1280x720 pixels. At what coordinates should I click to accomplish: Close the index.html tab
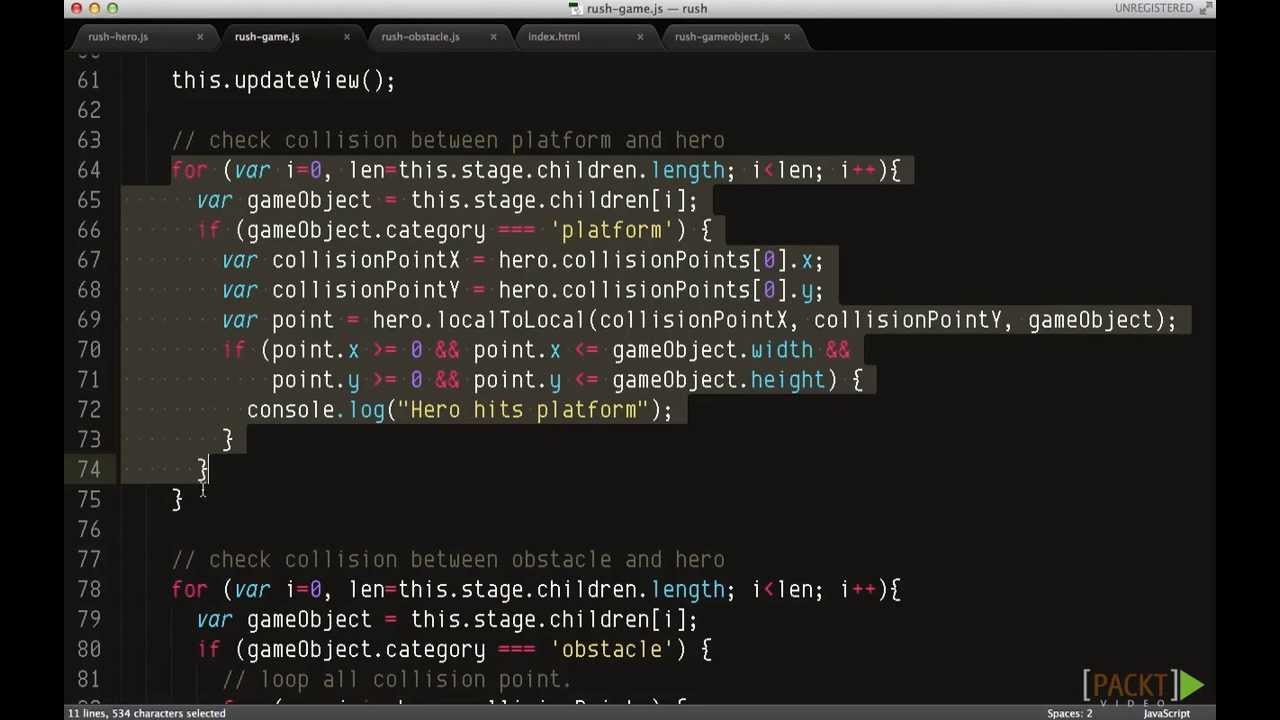[x=640, y=37]
